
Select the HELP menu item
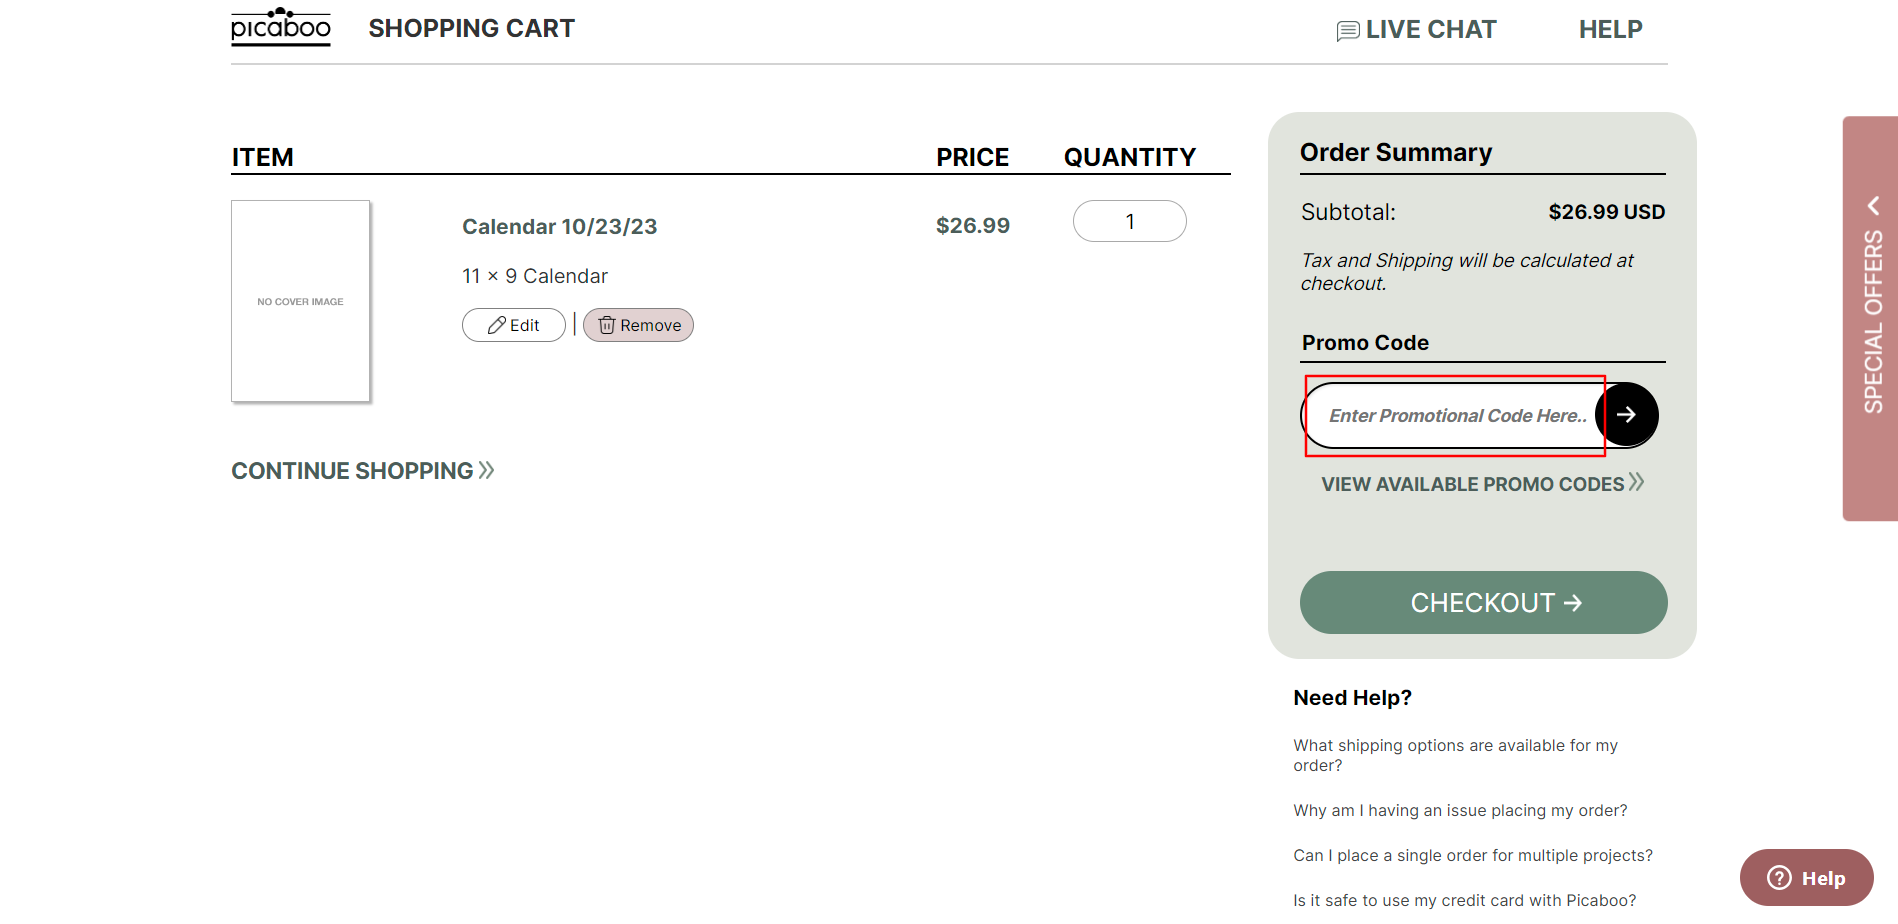pos(1610,29)
